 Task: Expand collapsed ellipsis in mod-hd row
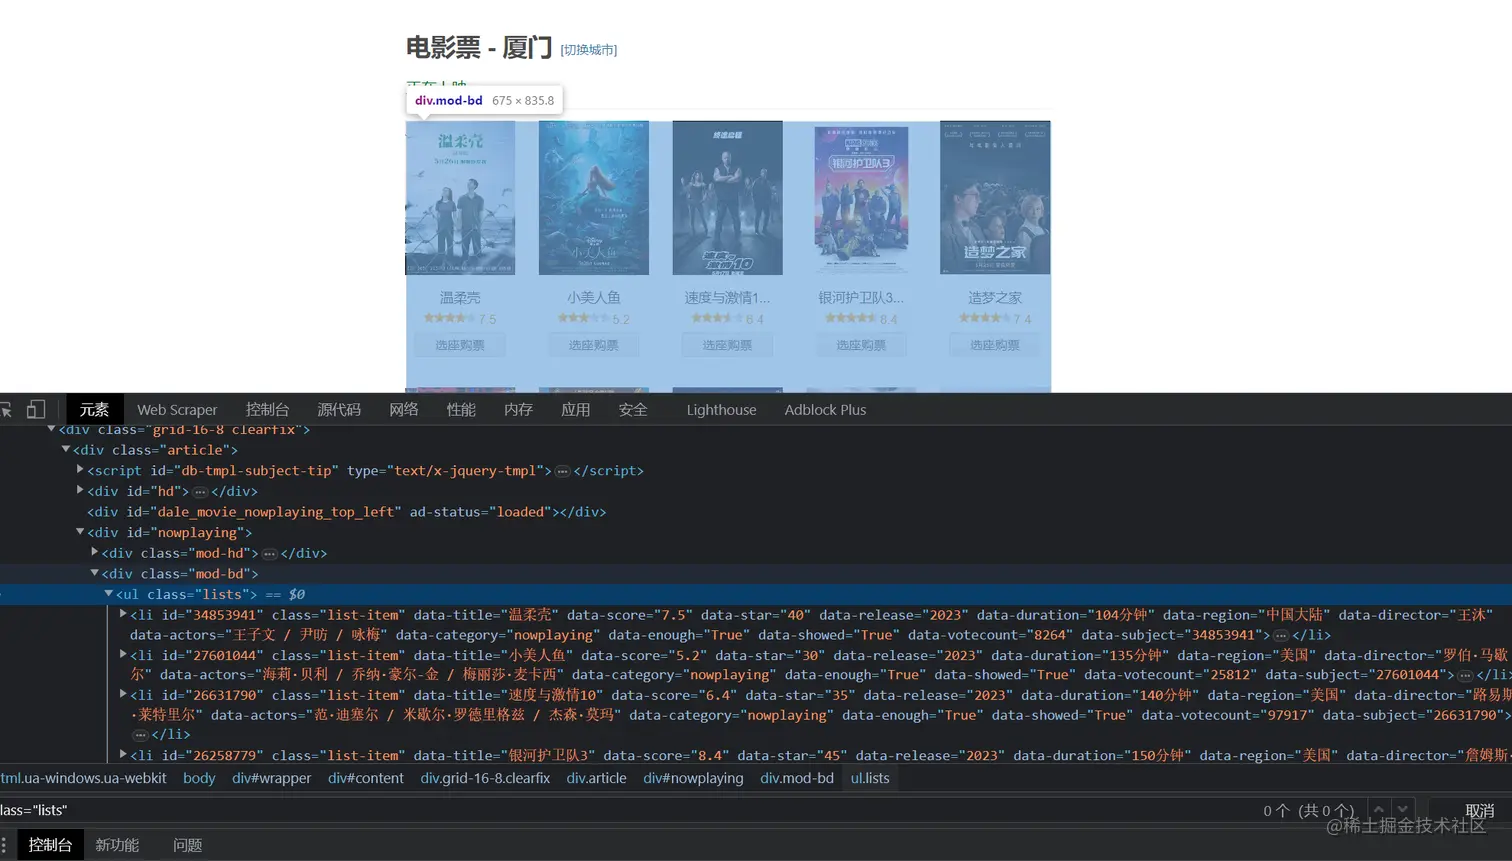click(x=270, y=553)
